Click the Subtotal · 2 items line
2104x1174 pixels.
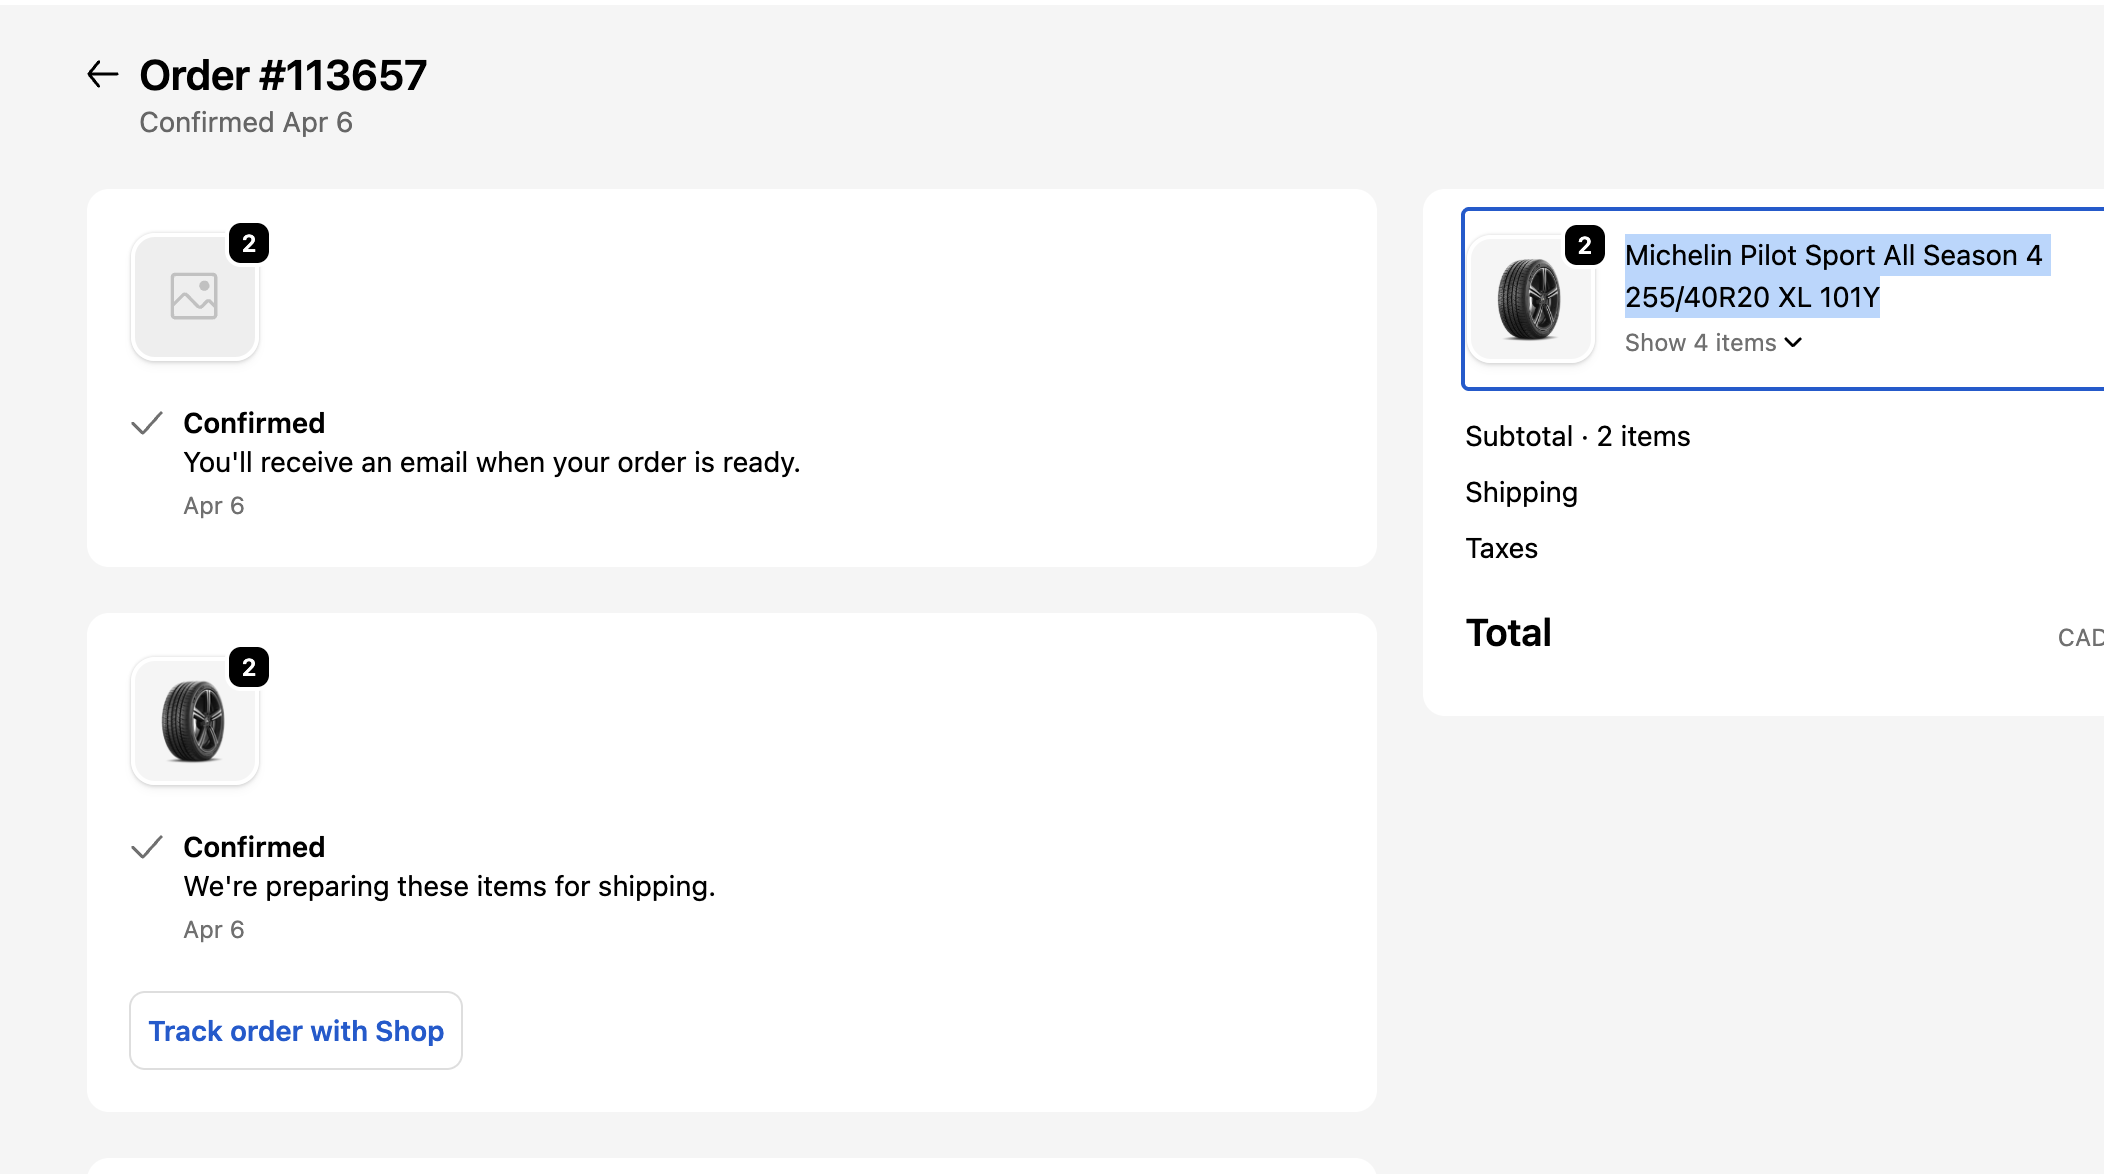[1577, 436]
